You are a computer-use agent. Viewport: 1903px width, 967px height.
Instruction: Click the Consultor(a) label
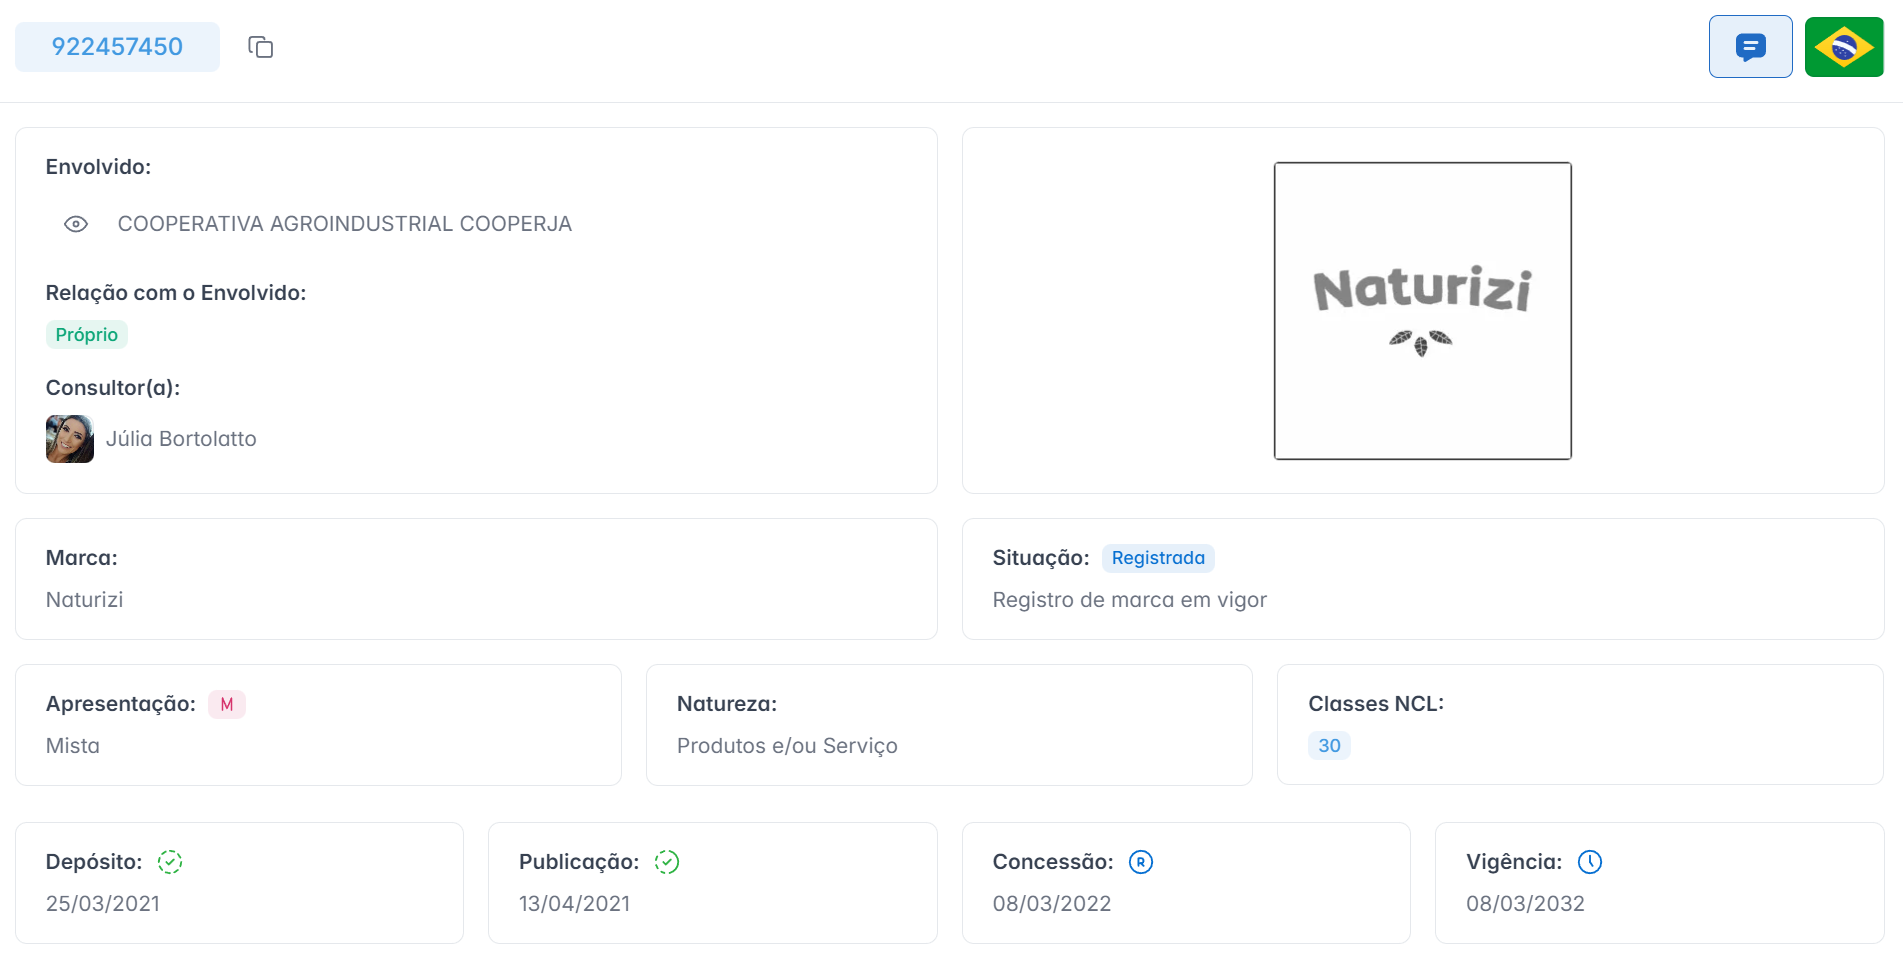[x=113, y=388]
